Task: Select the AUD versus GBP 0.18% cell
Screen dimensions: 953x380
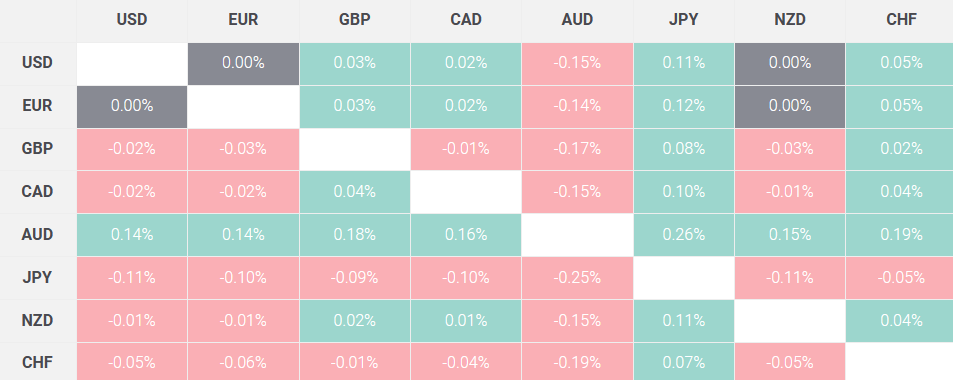Action: click(355, 235)
